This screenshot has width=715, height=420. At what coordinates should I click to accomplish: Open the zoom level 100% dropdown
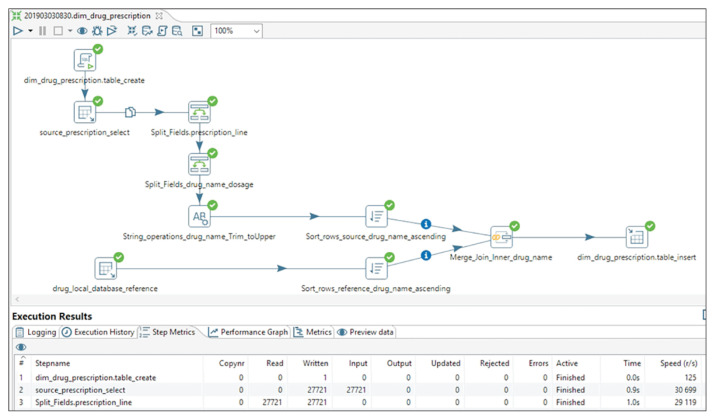[x=236, y=31]
